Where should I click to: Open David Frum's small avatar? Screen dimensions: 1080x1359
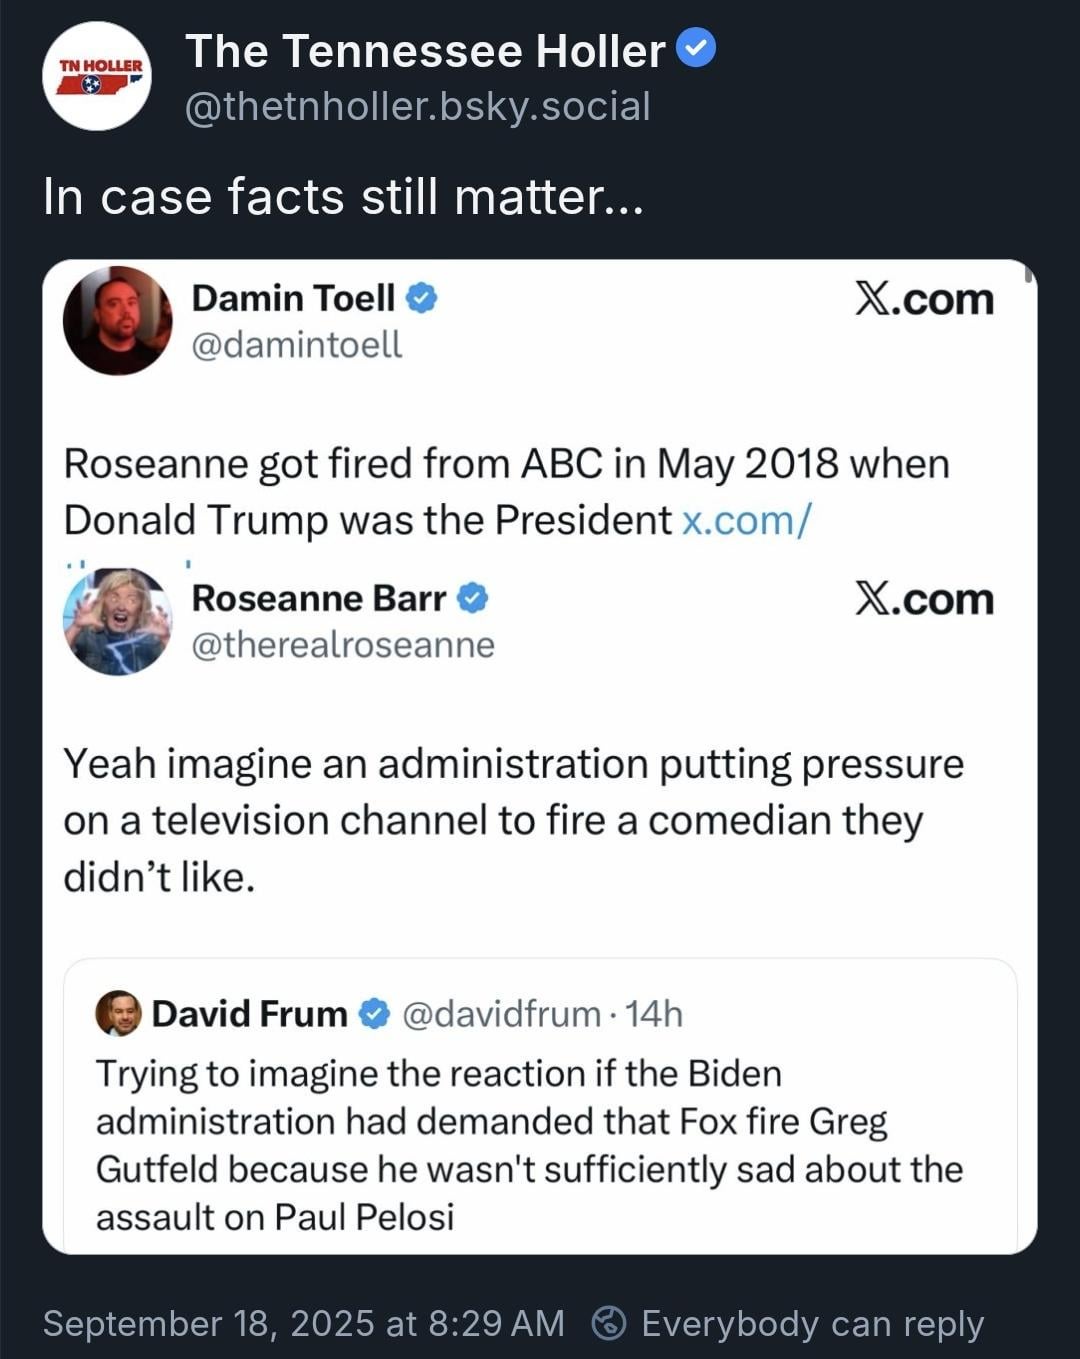pyautogui.click(x=118, y=1013)
